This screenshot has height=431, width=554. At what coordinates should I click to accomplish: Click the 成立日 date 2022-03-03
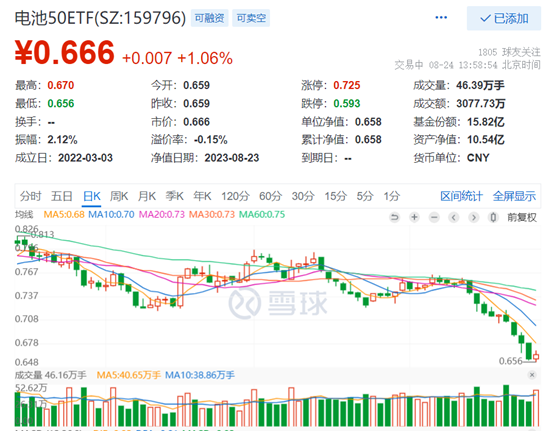86,158
